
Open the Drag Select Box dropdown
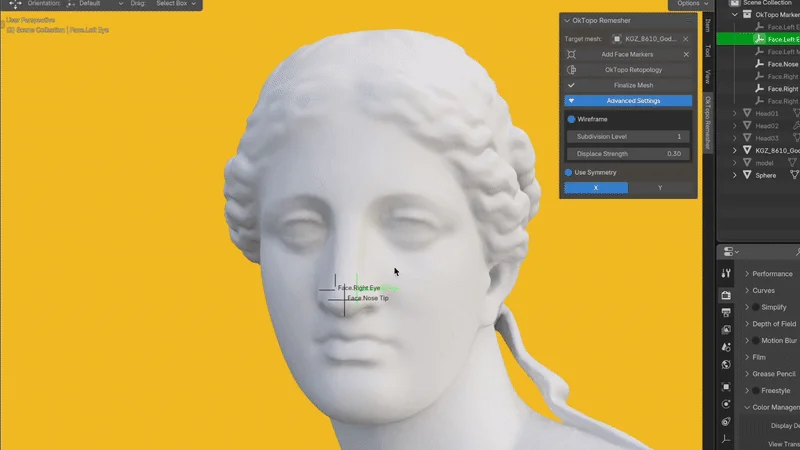[x=176, y=4]
